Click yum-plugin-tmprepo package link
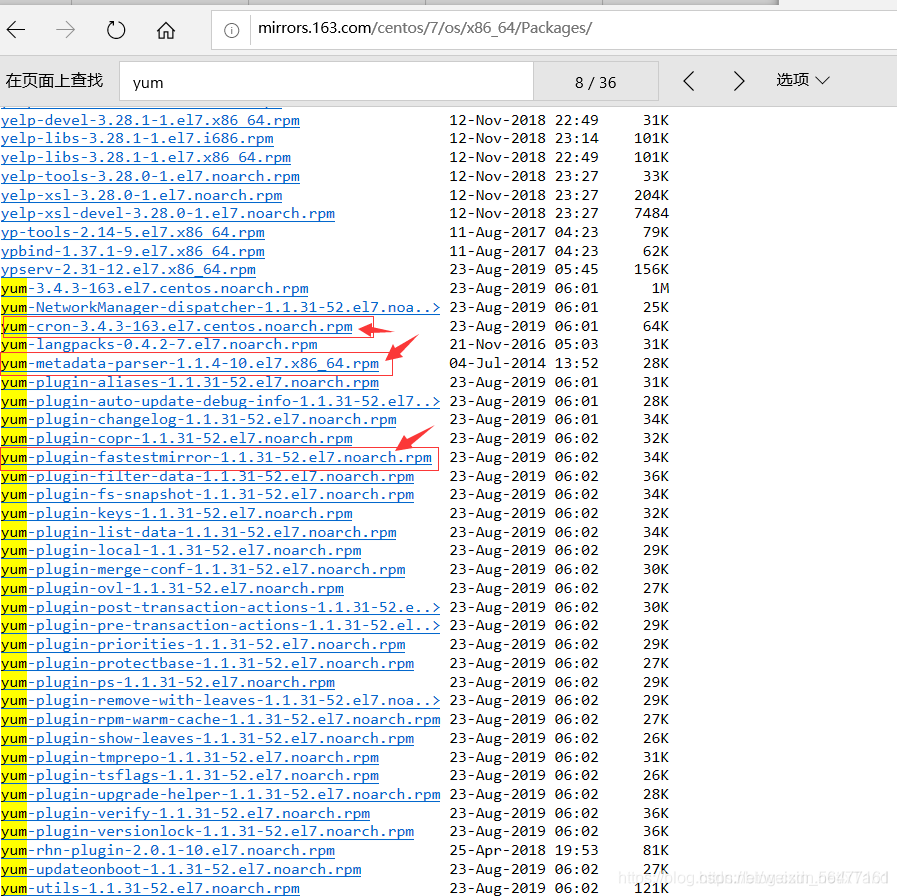This screenshot has height=896, width=897. (190, 757)
